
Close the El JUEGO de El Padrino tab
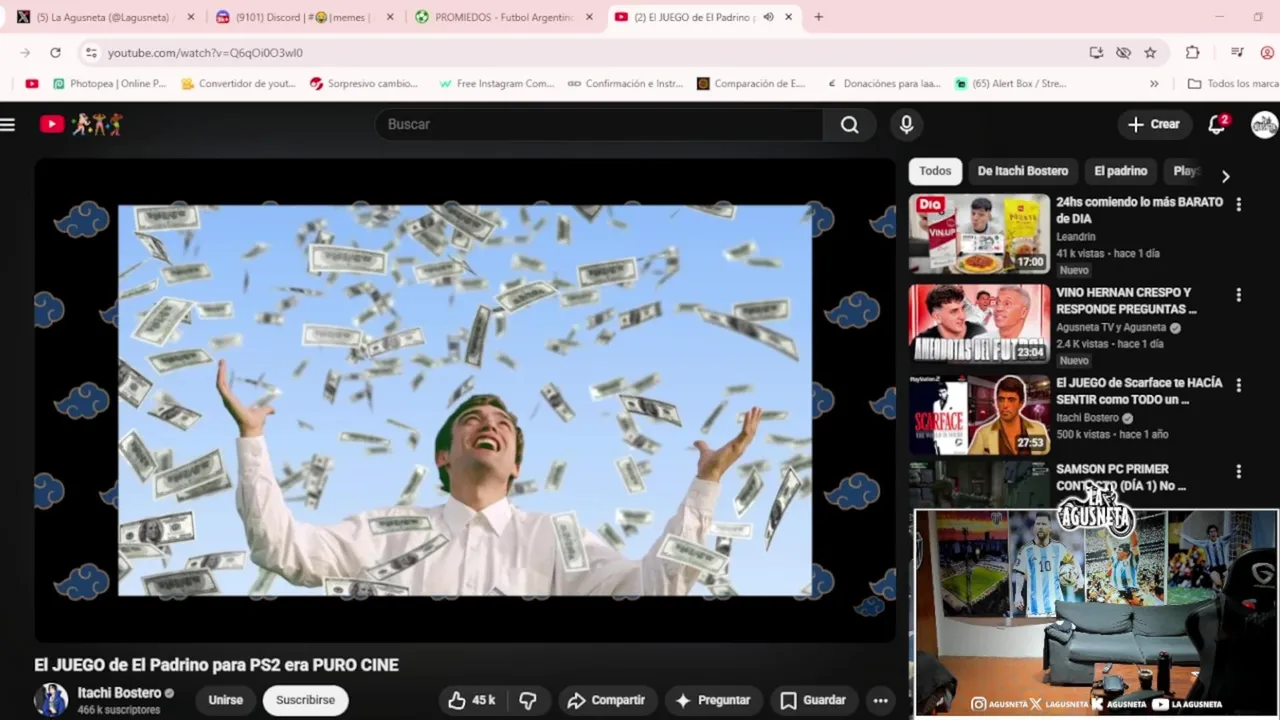click(x=788, y=17)
